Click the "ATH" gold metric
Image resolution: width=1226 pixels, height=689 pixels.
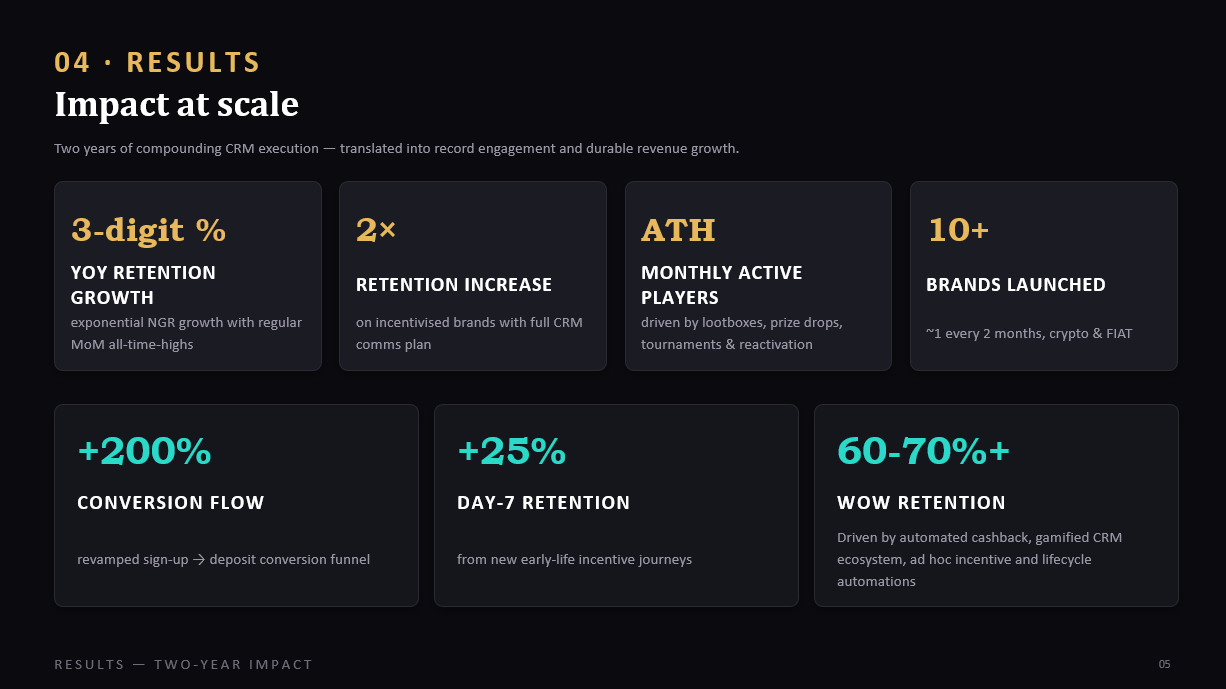[x=678, y=230]
